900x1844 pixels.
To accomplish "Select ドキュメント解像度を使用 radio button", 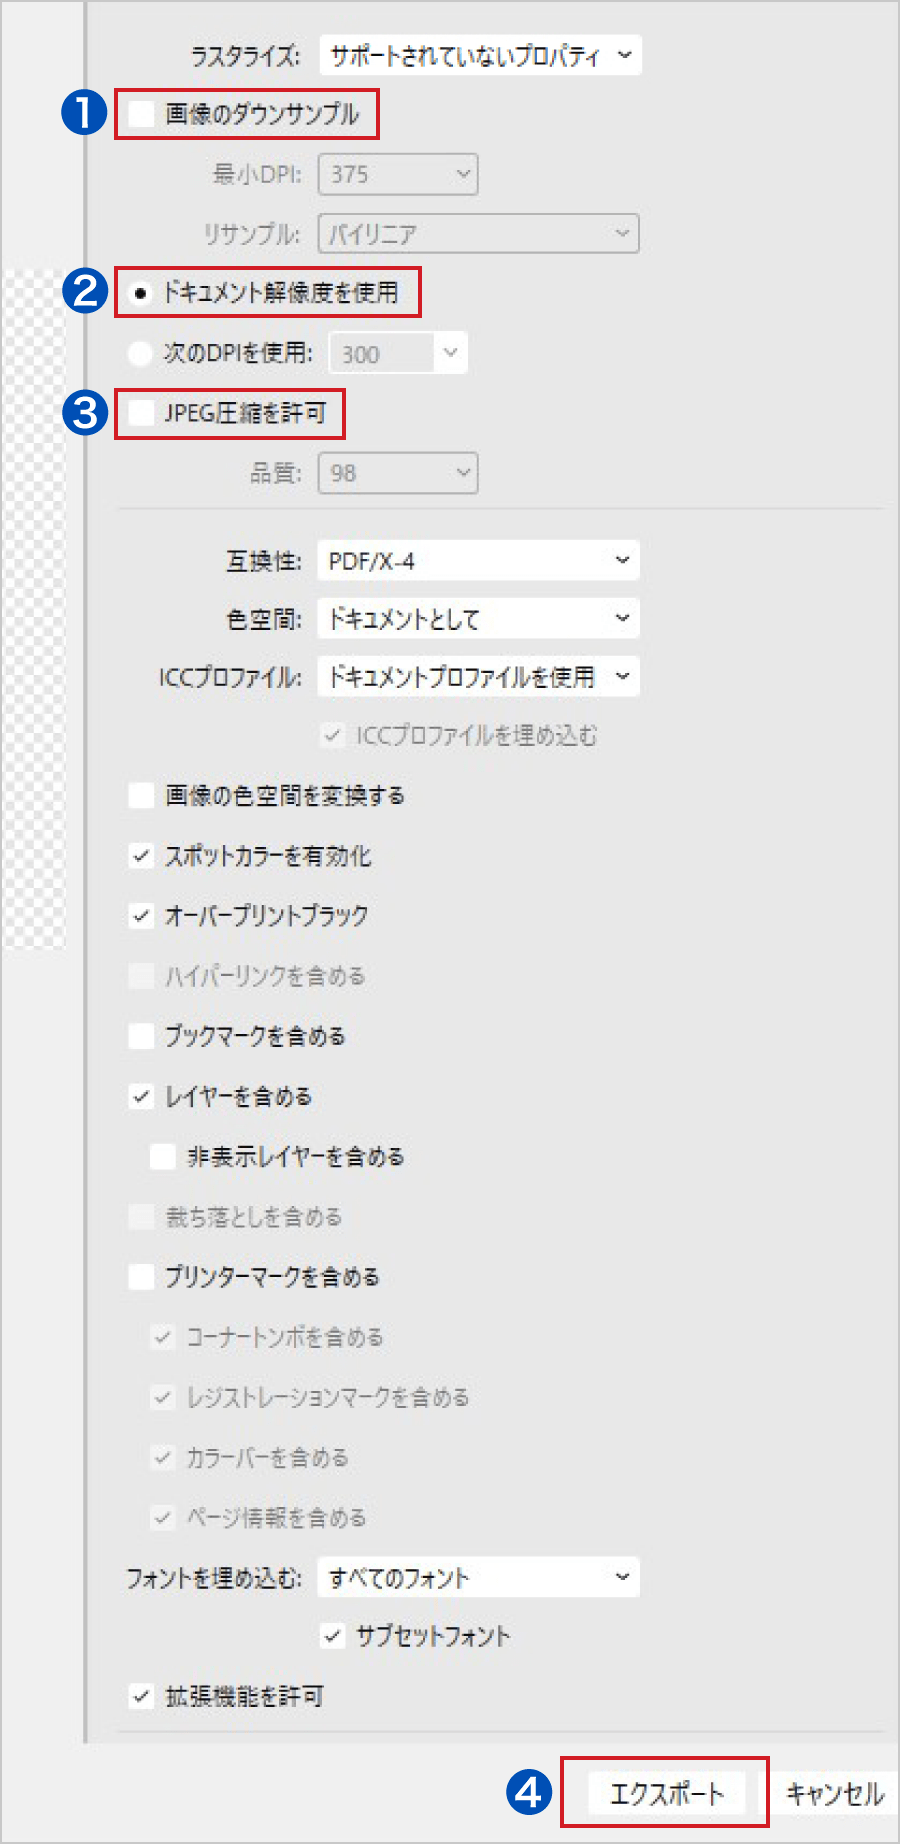I will point(141,293).
